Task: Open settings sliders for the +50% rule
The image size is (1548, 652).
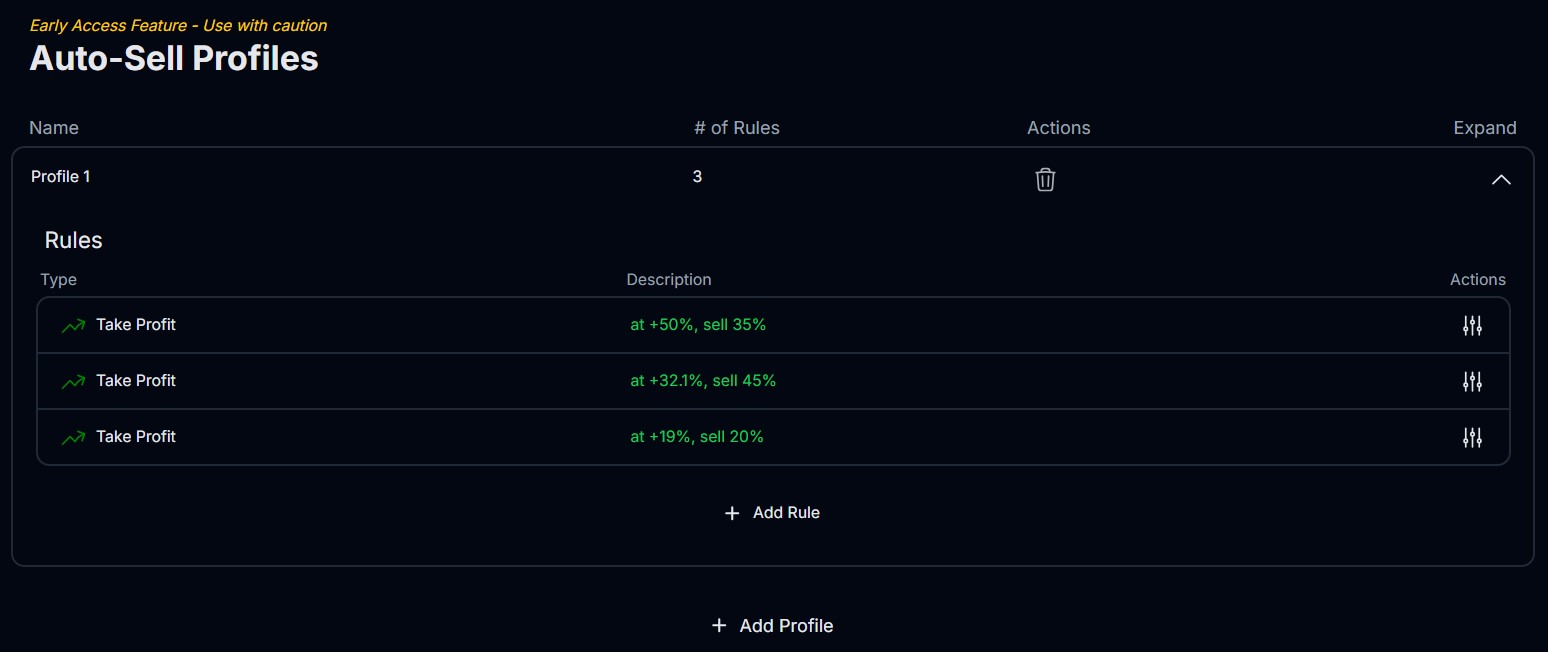Action: coord(1472,325)
